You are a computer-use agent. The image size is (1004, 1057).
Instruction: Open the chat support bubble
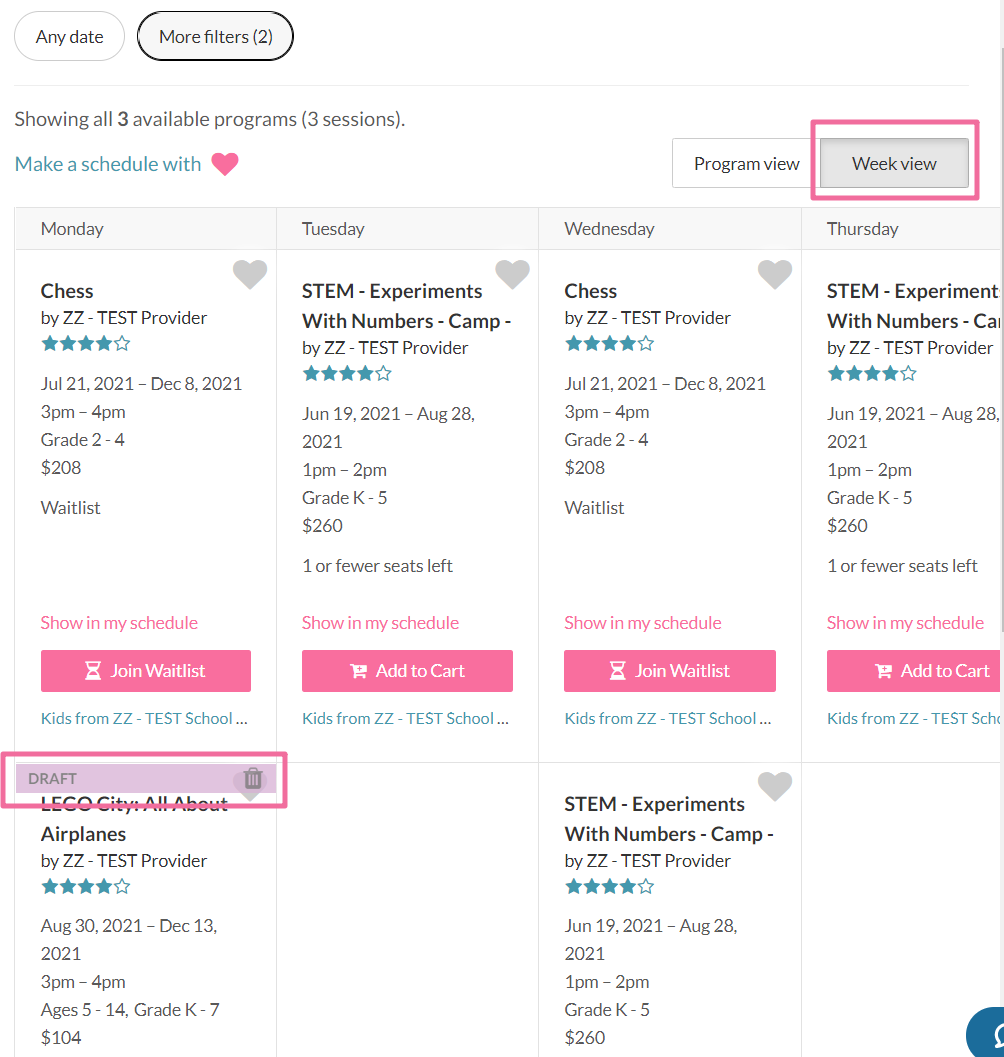(990, 1033)
